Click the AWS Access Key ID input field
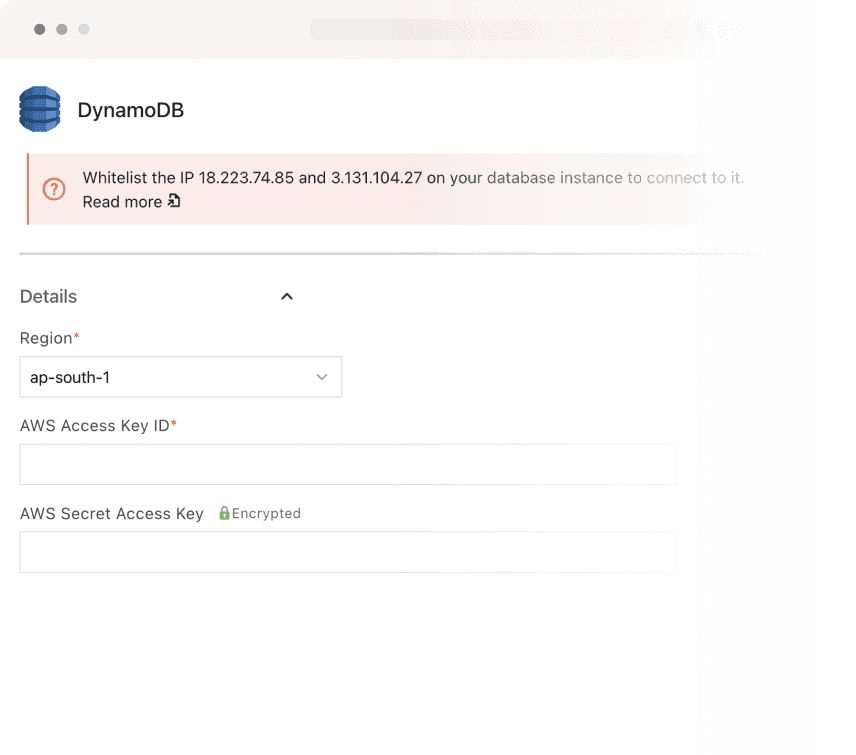This screenshot has width=856, height=755. pos(348,464)
